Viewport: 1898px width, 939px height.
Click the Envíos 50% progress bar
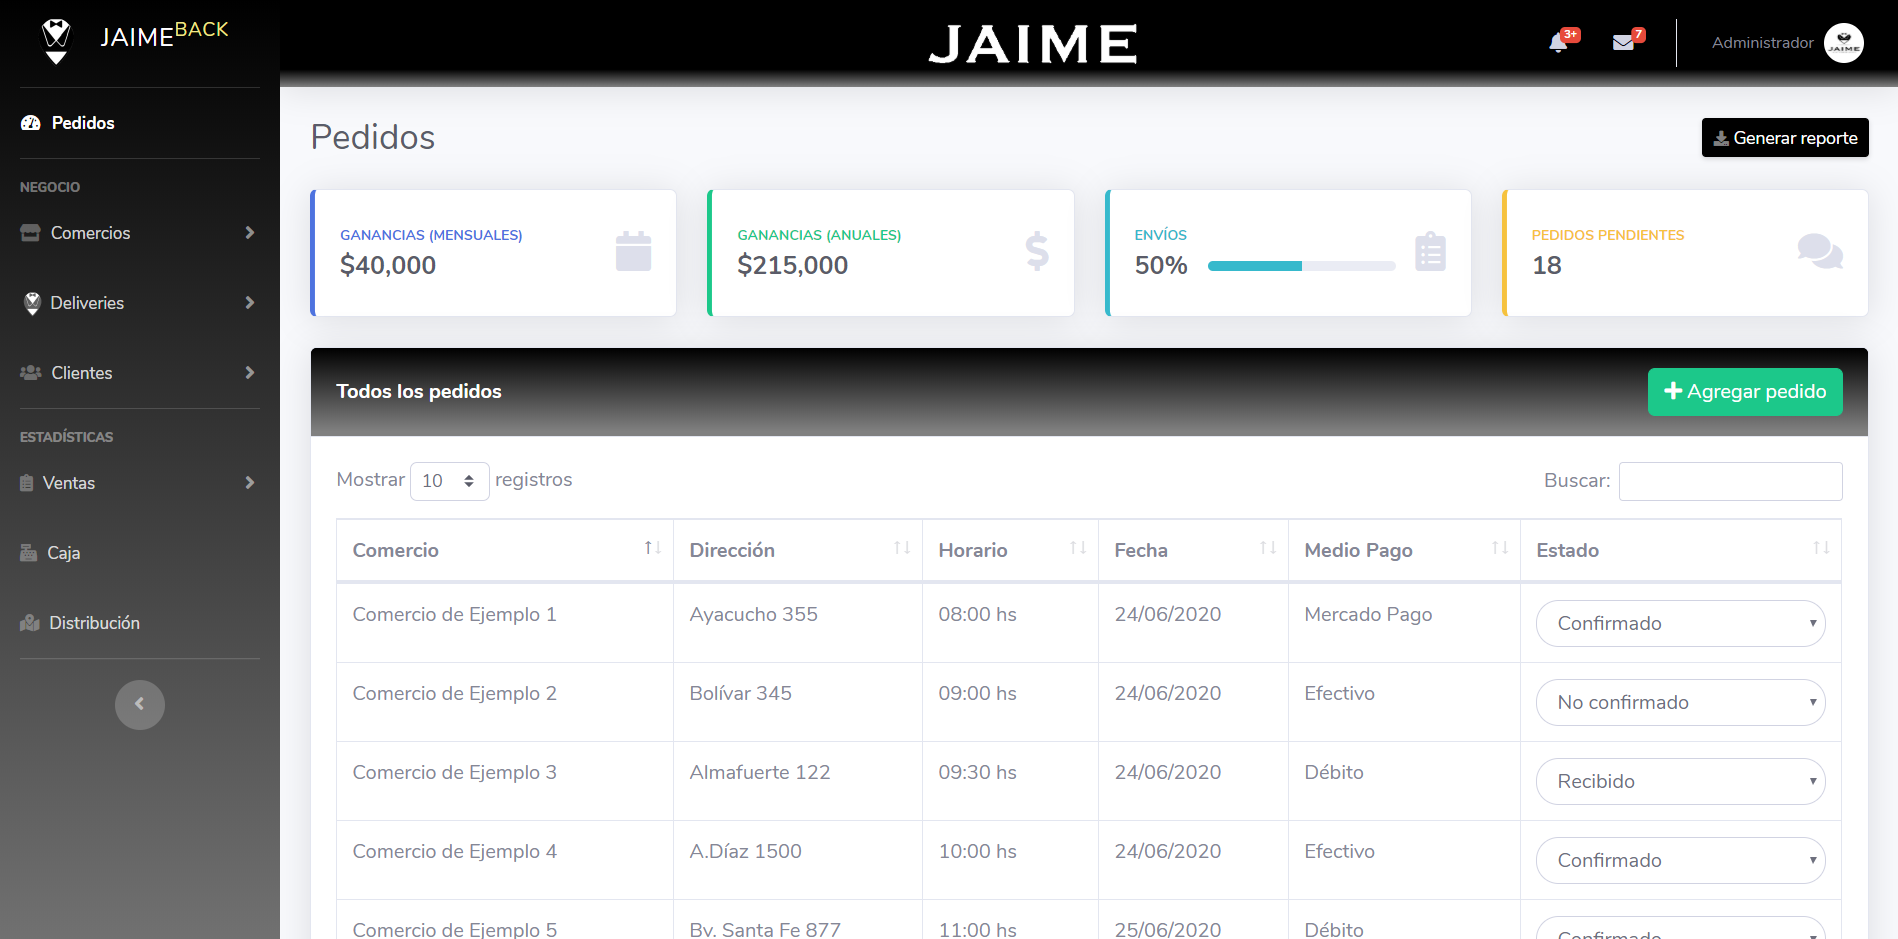click(1301, 266)
